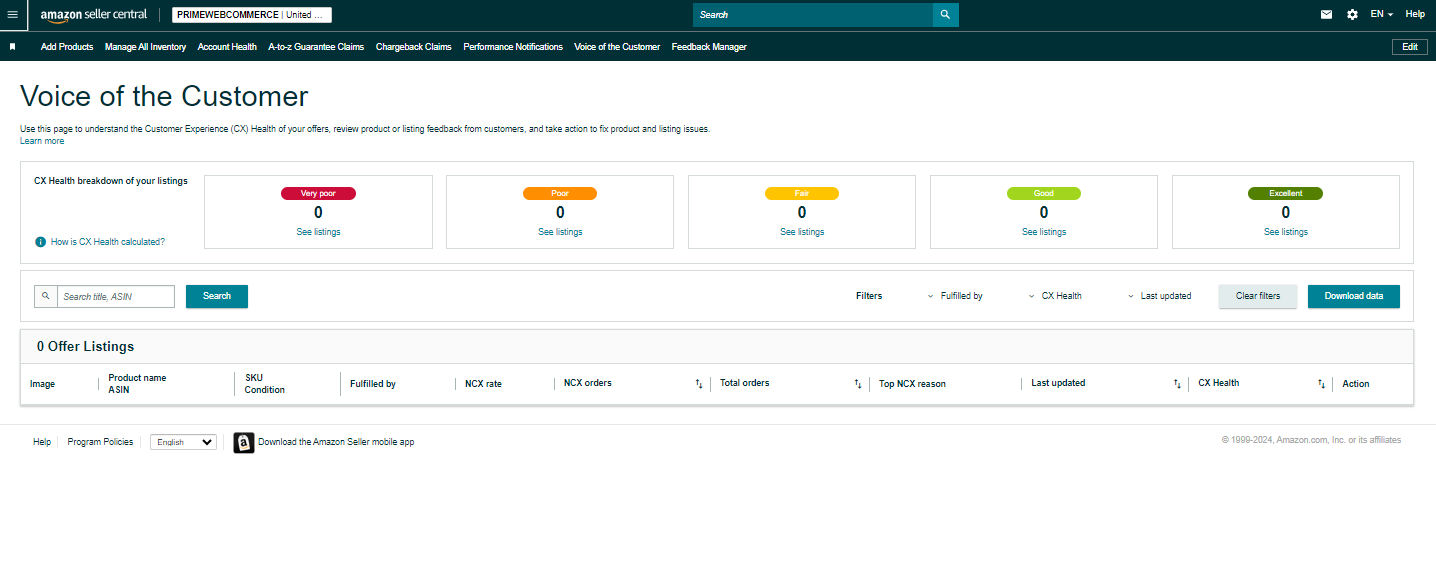
Task: Open Program Policies footer link
Action: pos(100,442)
